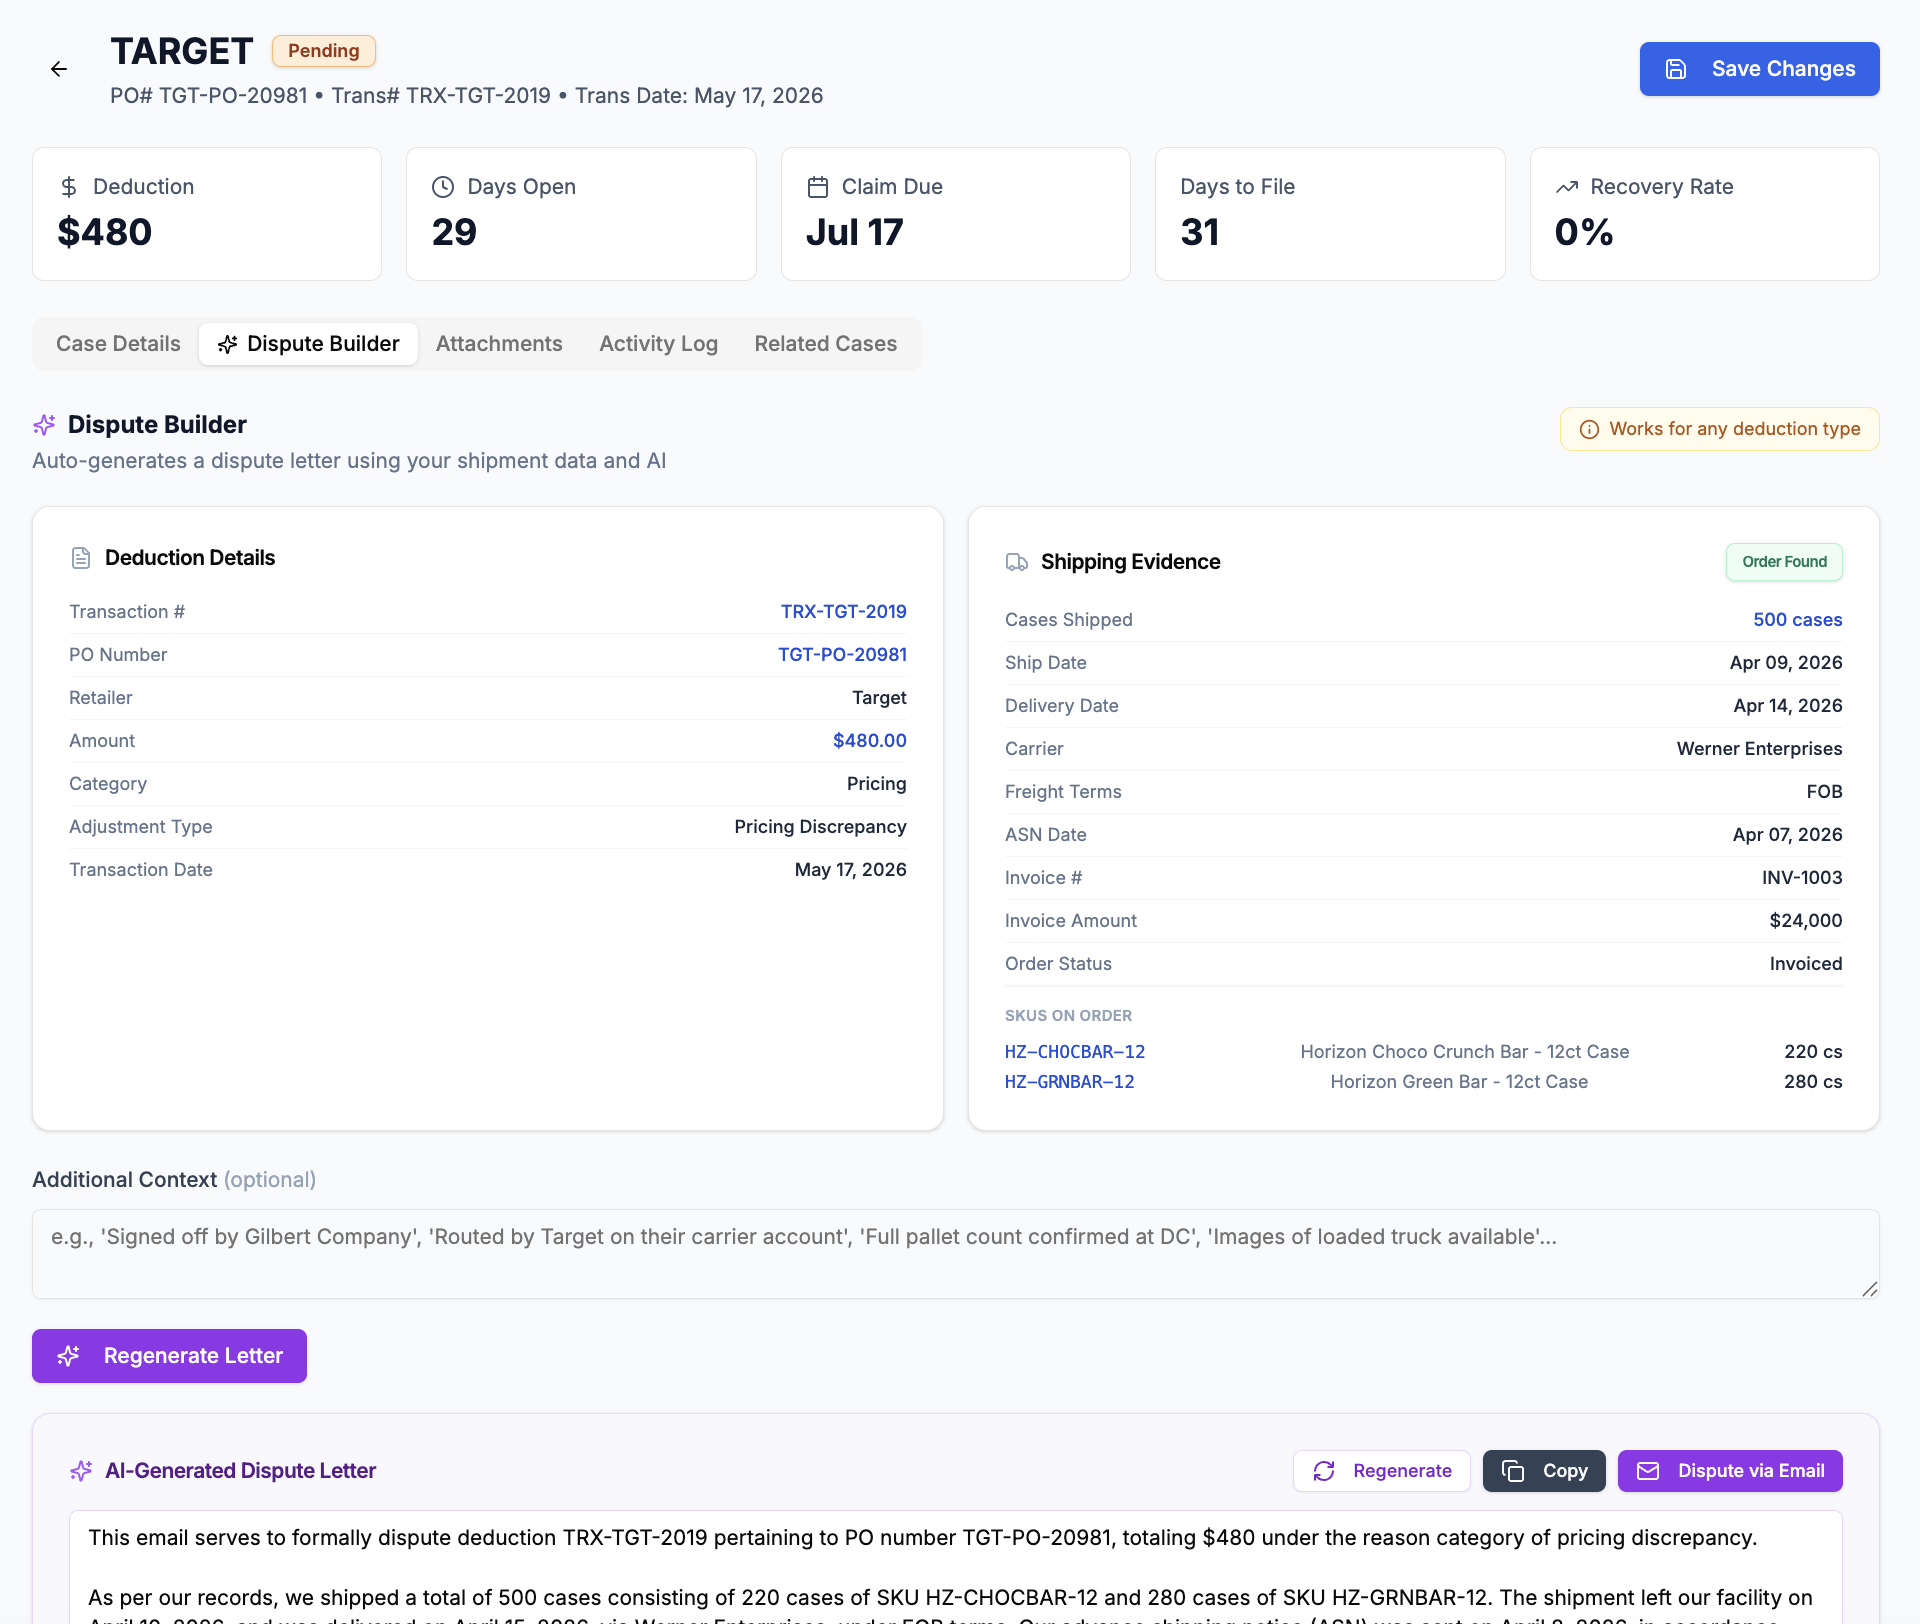Click the text area resize handle

[1869, 1289]
